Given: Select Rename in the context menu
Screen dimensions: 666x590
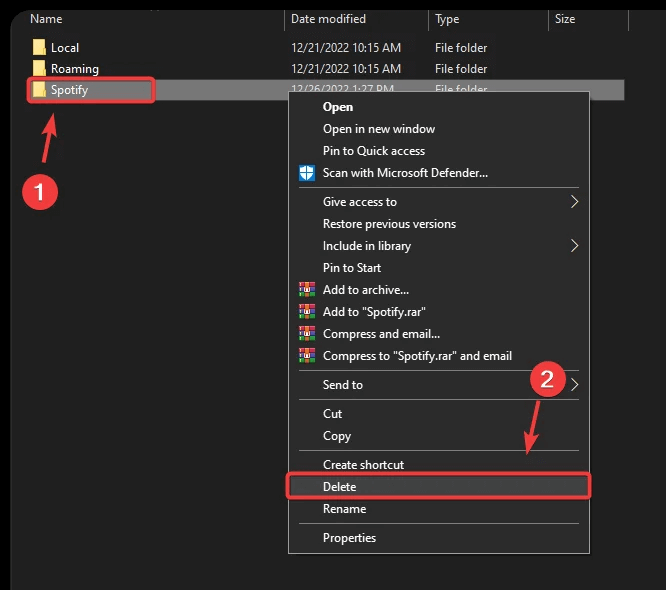Looking at the screenshot, I should pos(344,509).
